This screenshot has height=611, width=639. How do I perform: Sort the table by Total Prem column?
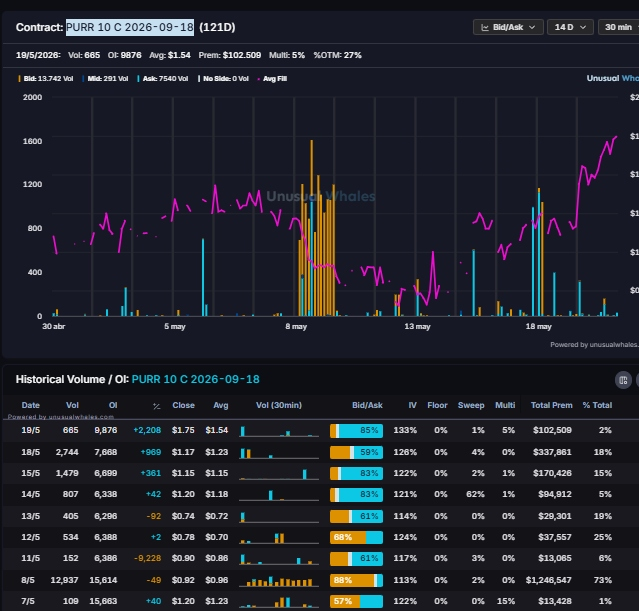(551, 405)
